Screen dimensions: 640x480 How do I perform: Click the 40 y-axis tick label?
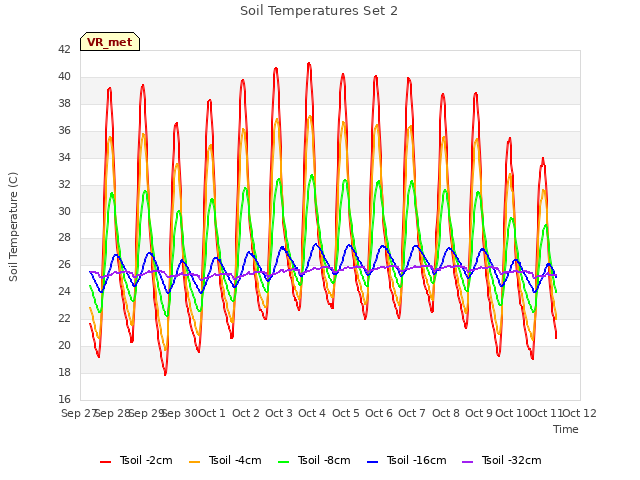point(64,77)
